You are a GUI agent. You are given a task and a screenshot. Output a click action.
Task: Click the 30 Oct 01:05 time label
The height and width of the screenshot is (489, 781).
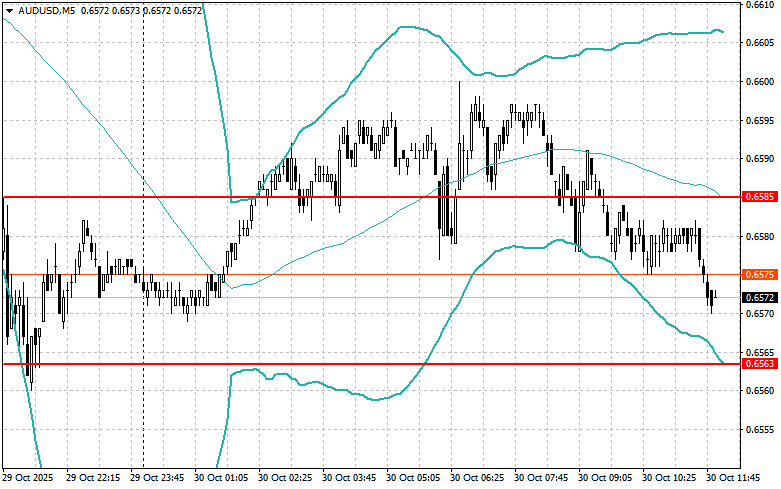(x=221, y=478)
